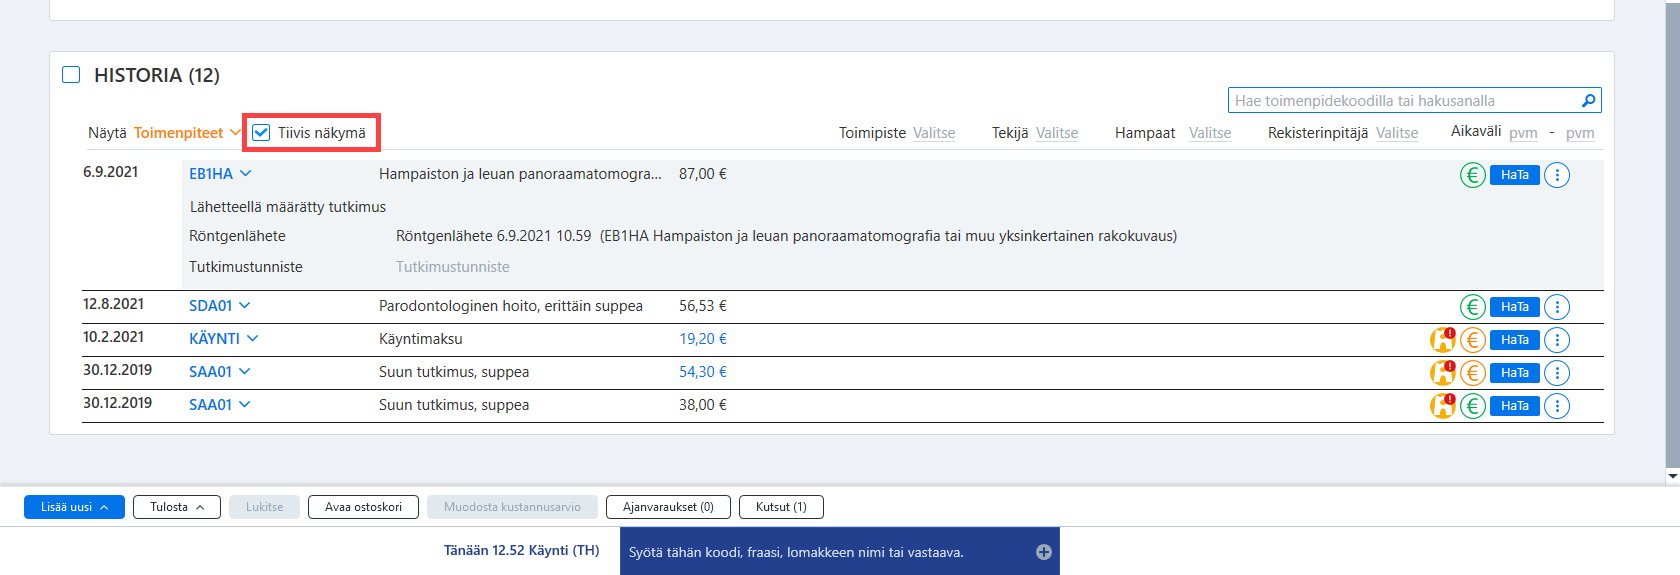The image size is (1680, 575).
Task: Open the Tulosta menu
Action: pos(177,507)
